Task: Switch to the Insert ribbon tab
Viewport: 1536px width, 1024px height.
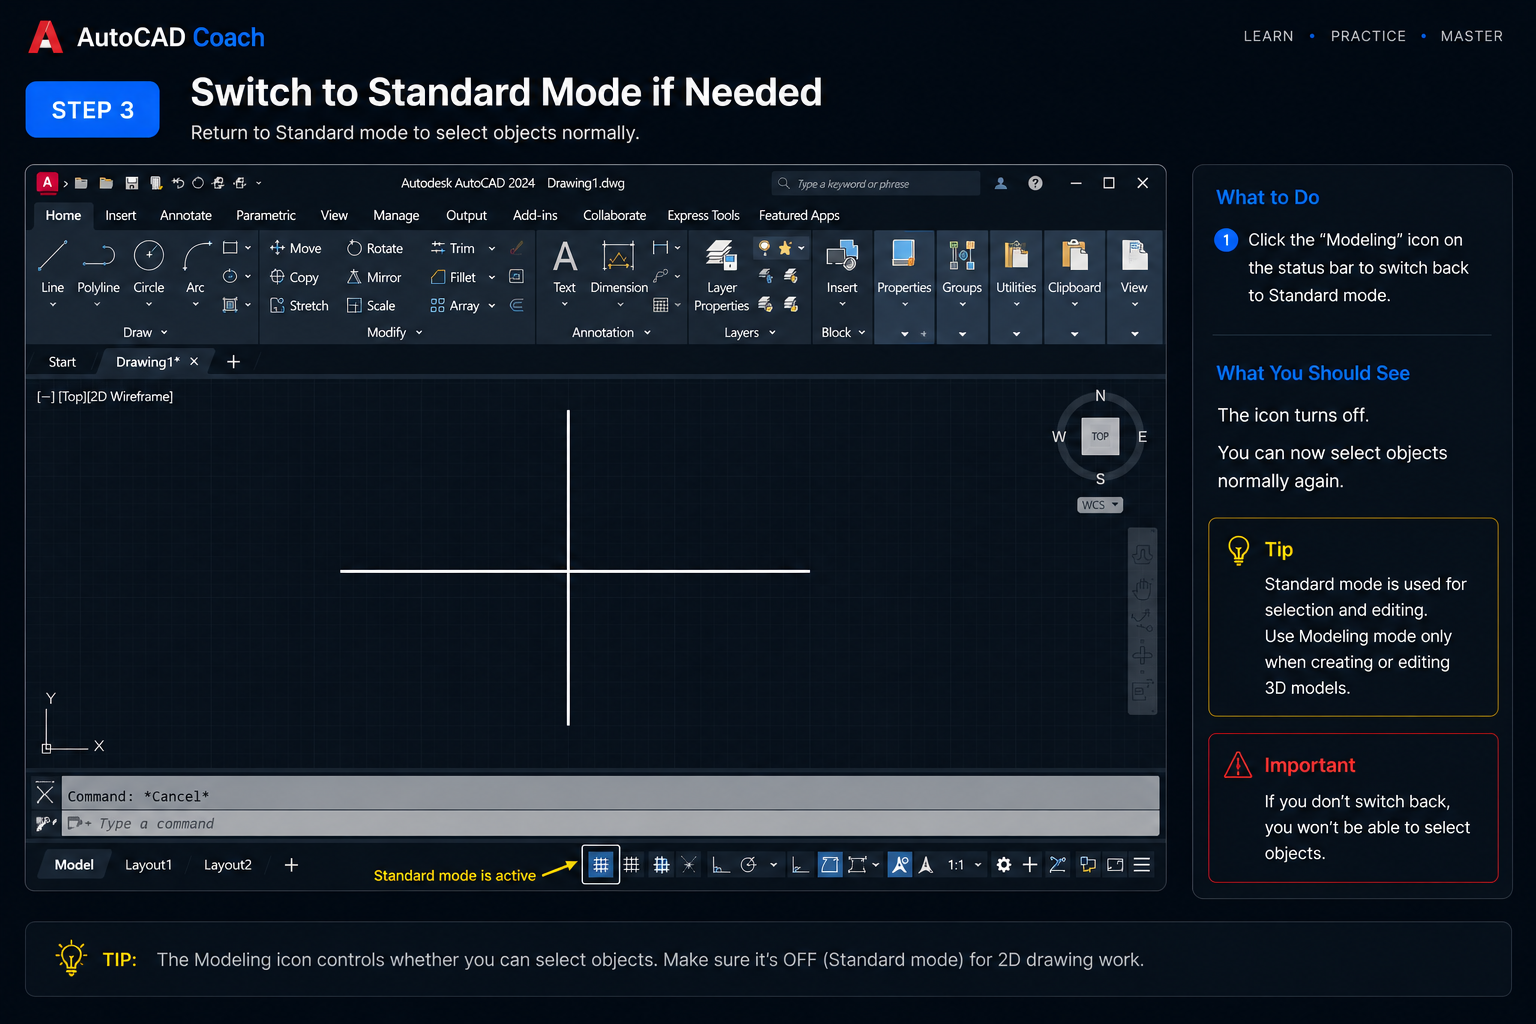Action: (x=121, y=215)
